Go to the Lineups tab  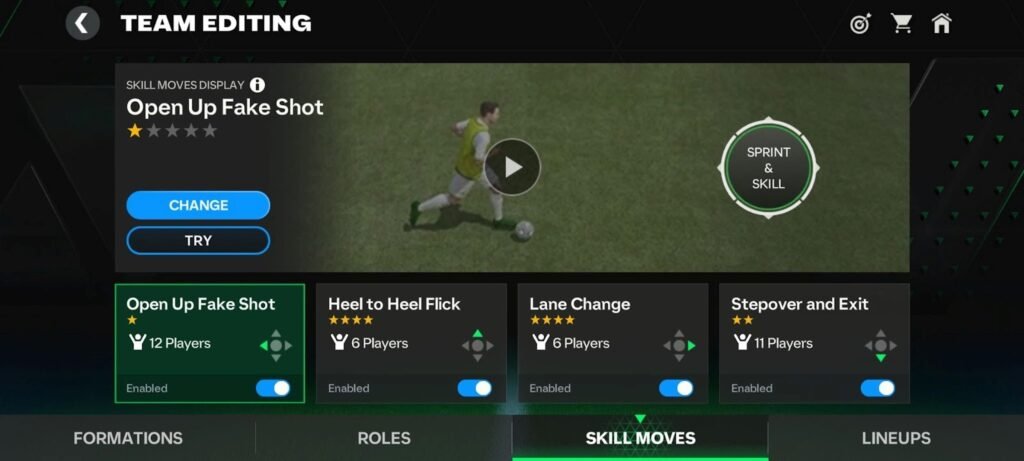tap(896, 438)
